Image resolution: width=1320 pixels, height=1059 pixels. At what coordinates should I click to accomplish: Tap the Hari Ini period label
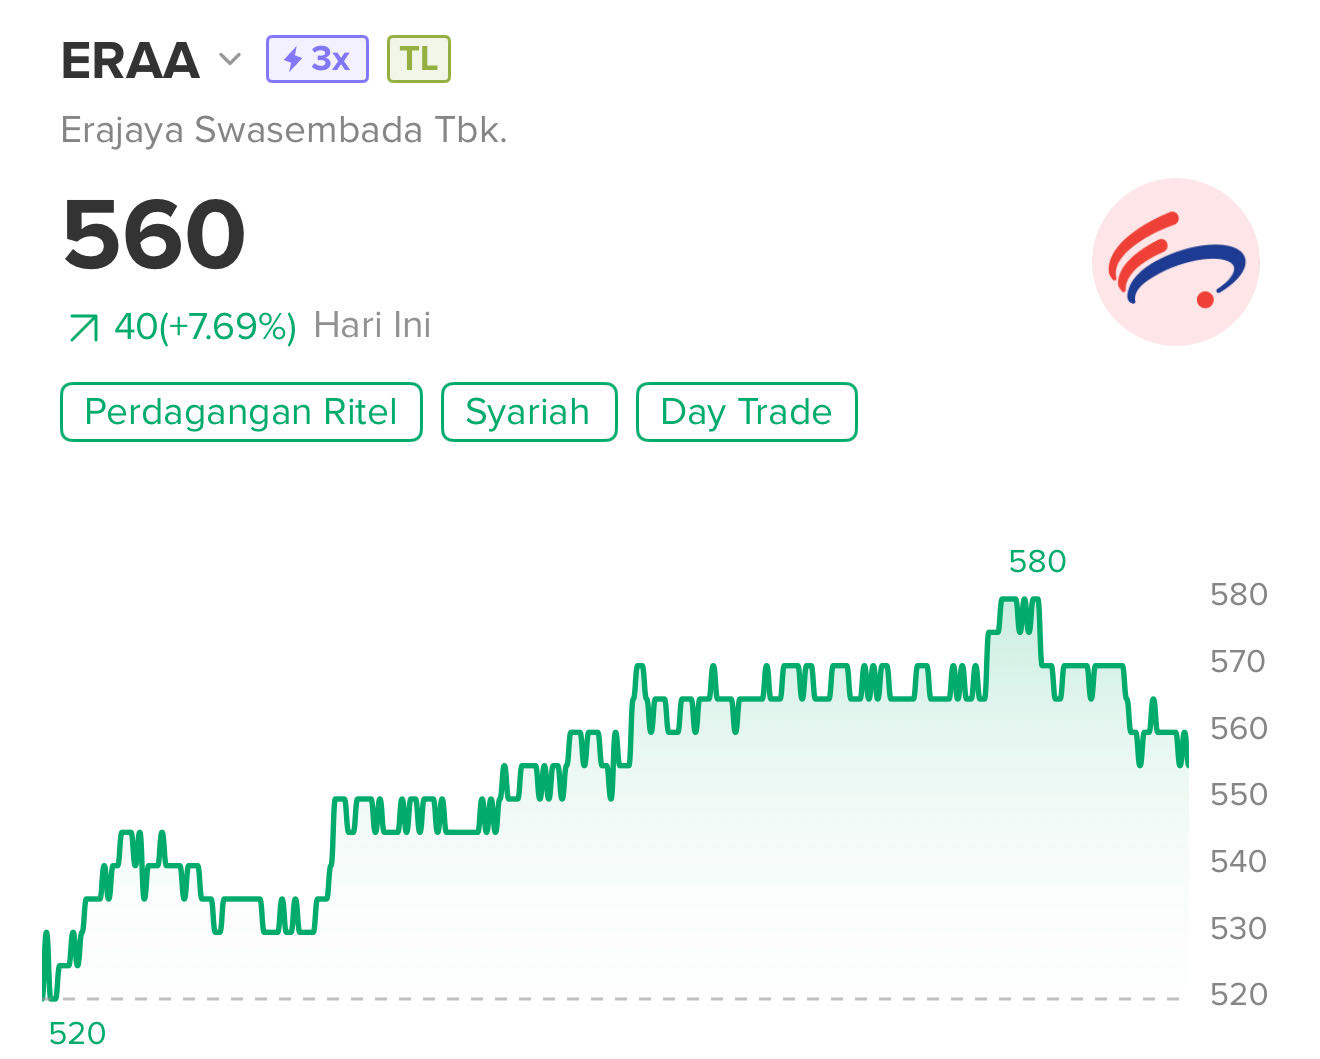[372, 325]
